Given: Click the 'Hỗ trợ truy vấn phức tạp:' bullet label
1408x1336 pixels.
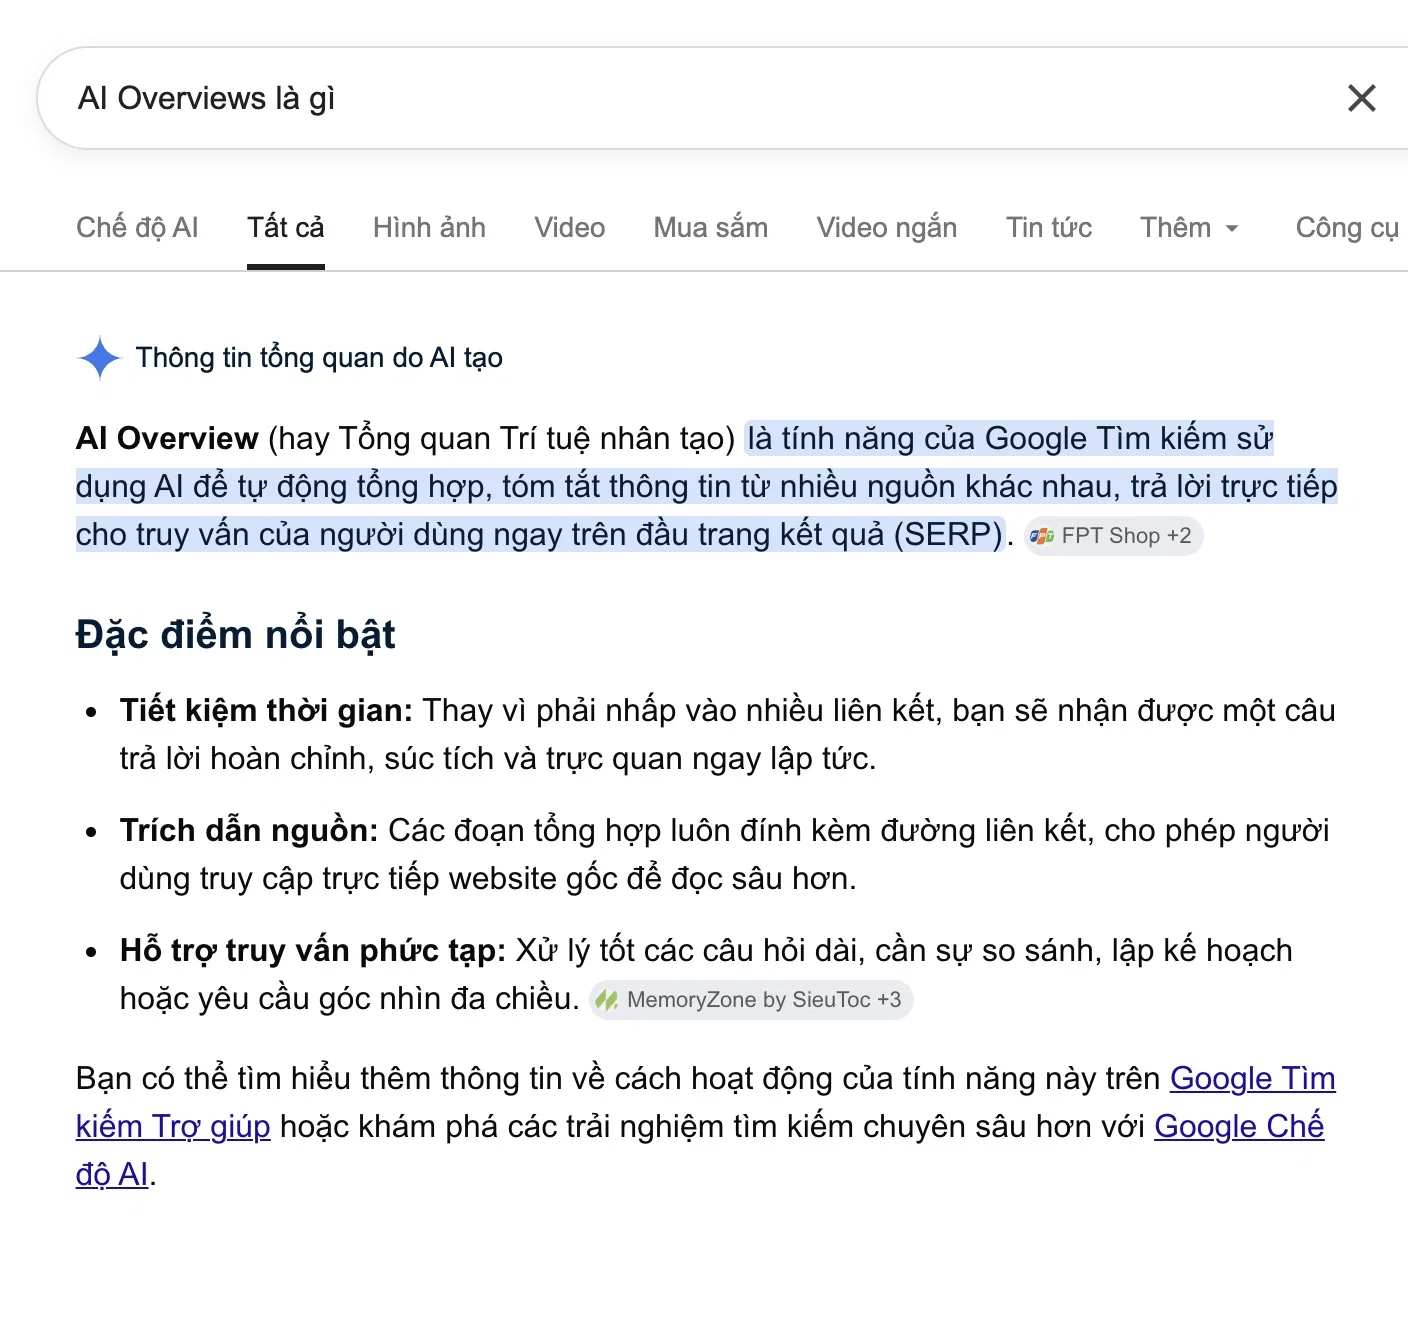Looking at the screenshot, I should [313, 950].
